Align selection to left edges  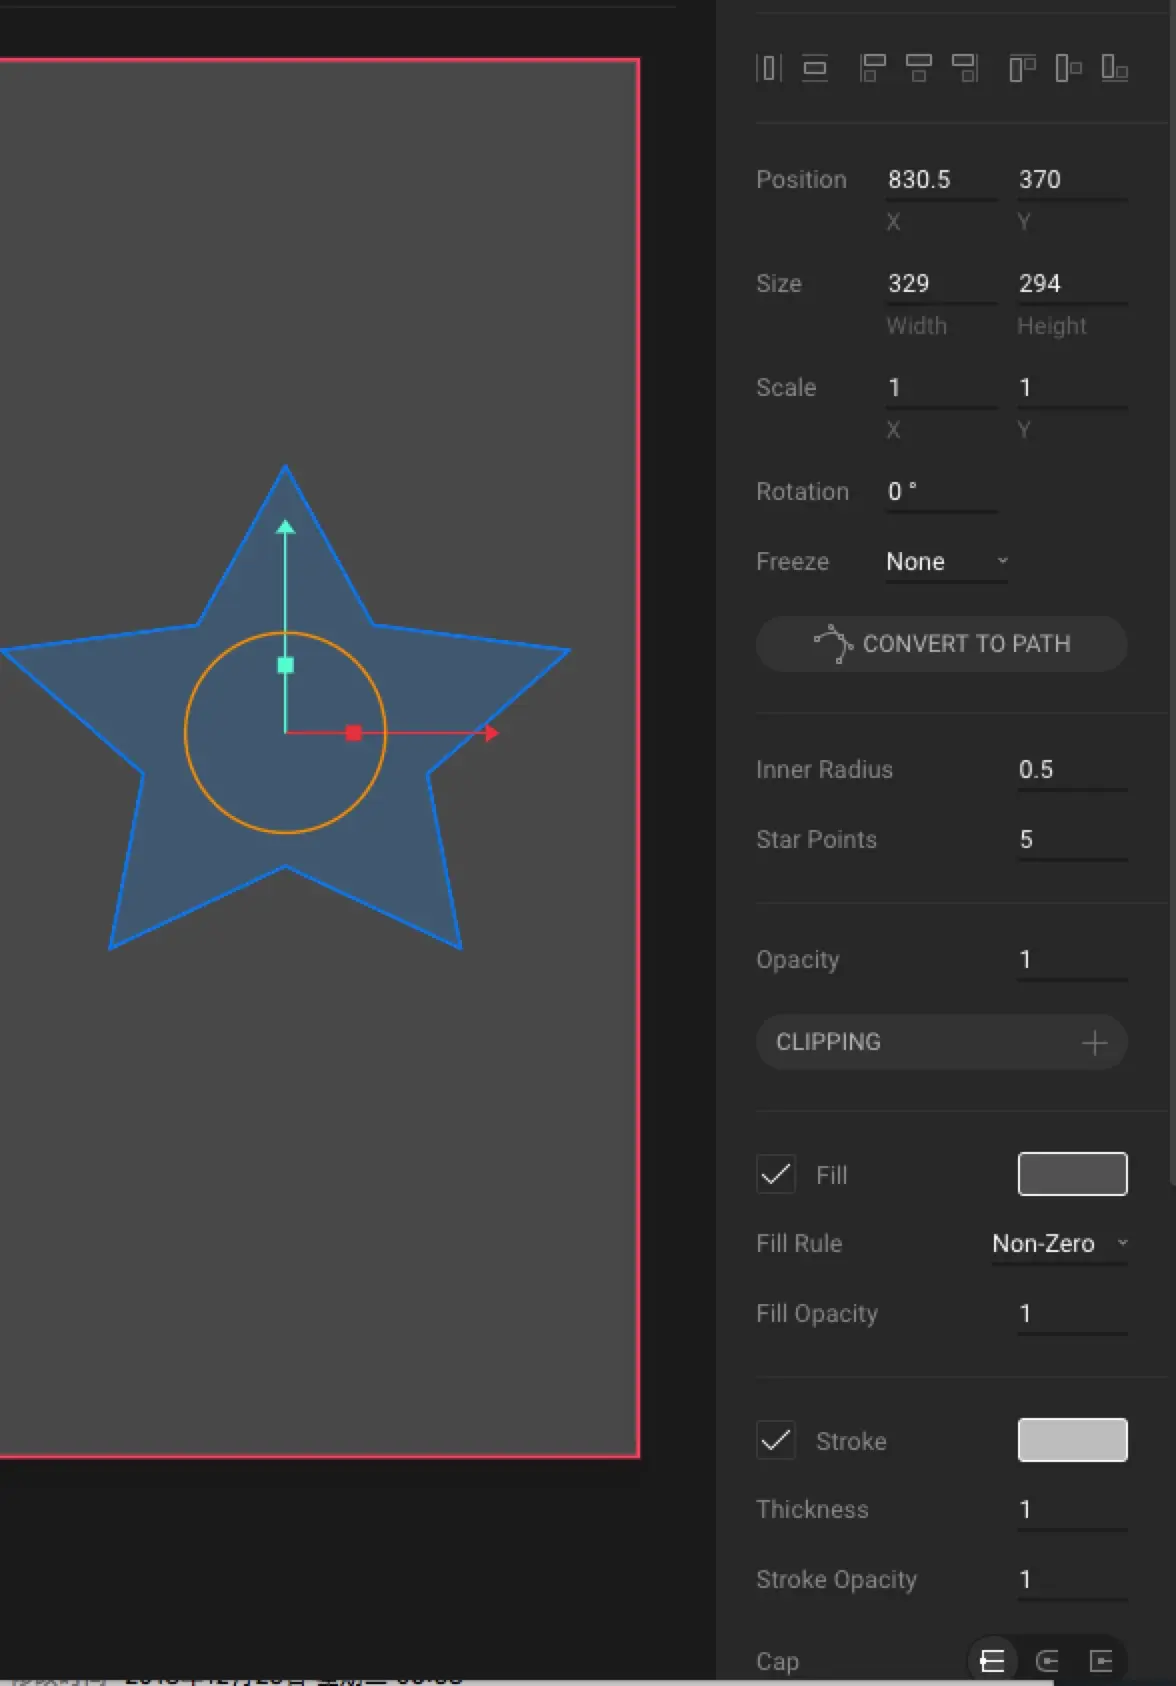tap(873, 68)
